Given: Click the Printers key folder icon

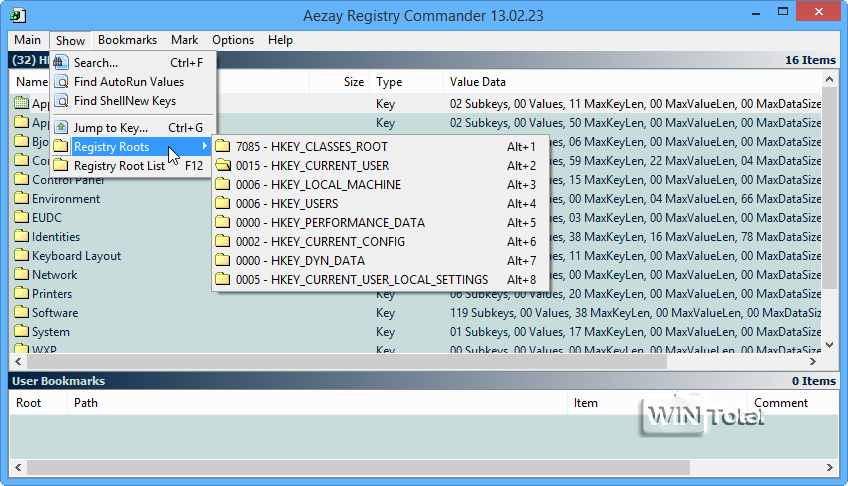Looking at the screenshot, I should click(22, 294).
